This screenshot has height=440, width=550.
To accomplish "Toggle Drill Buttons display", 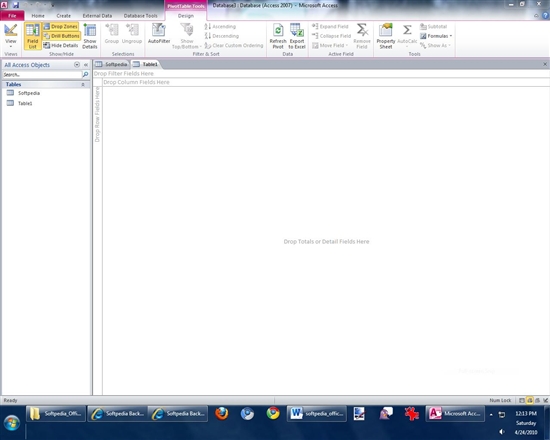I will pyautogui.click(x=61, y=36).
